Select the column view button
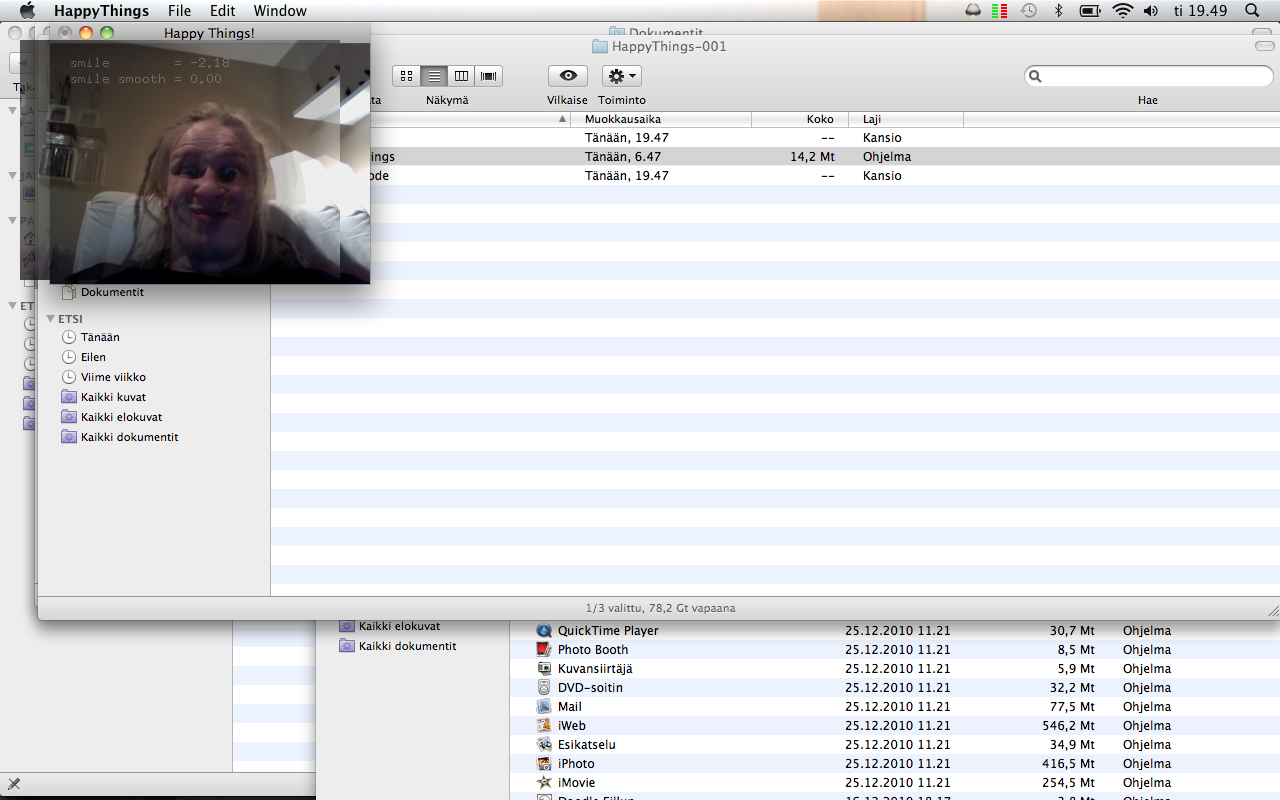 click(461, 76)
